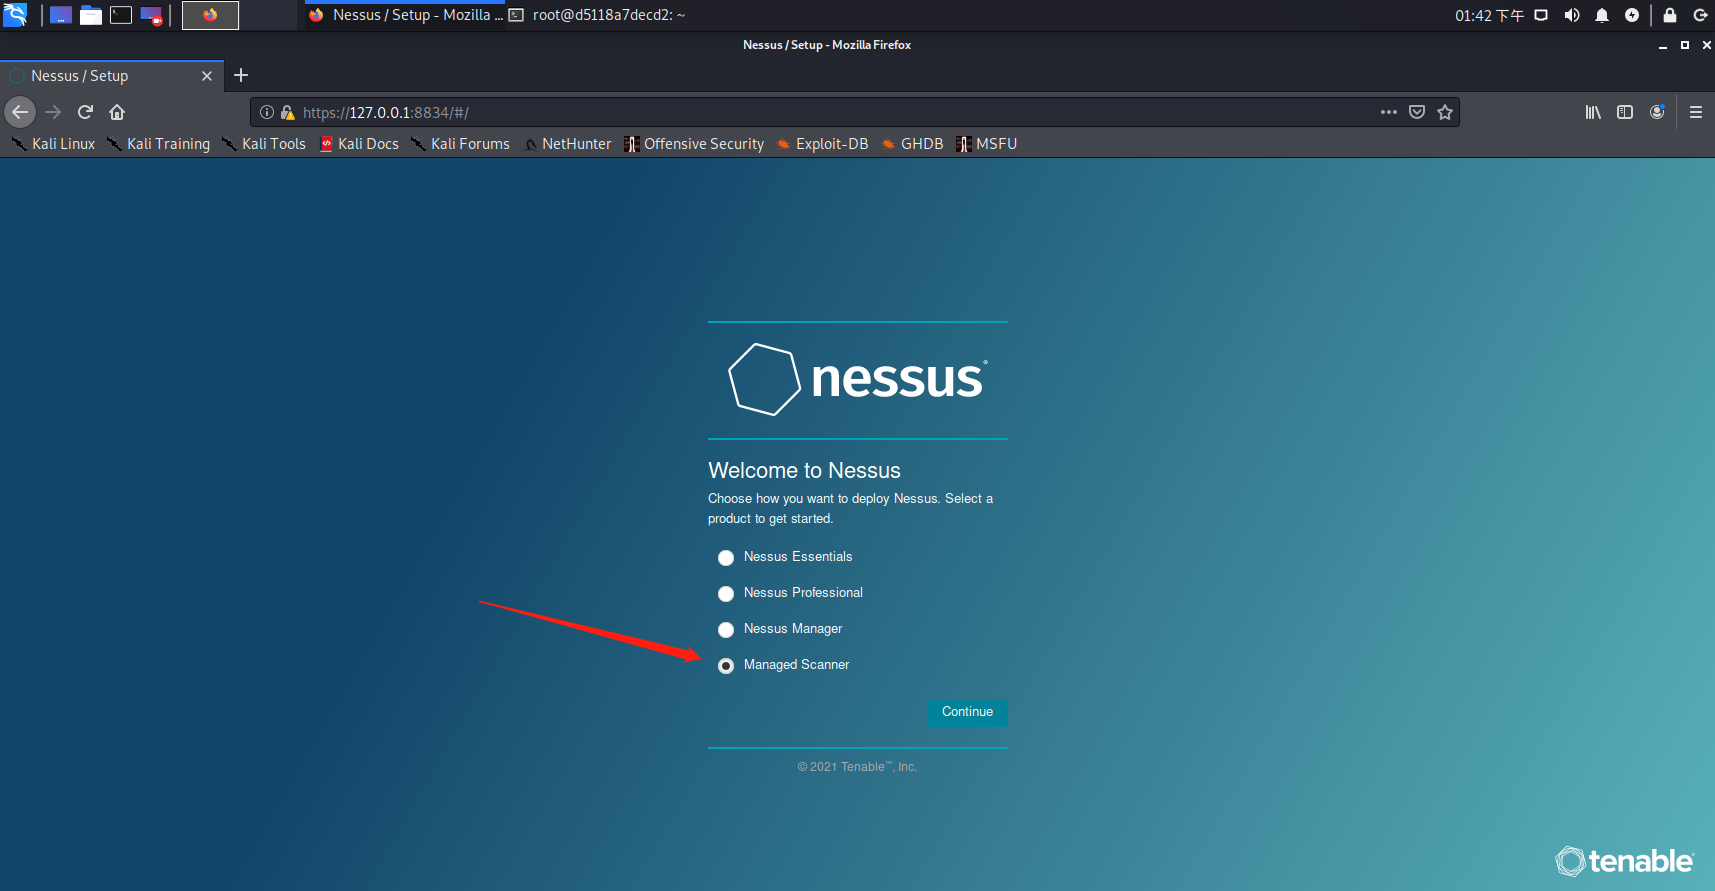Viewport: 1715px width, 891px height.
Task: Open the Firefox Library icon
Action: pyautogui.click(x=1593, y=112)
